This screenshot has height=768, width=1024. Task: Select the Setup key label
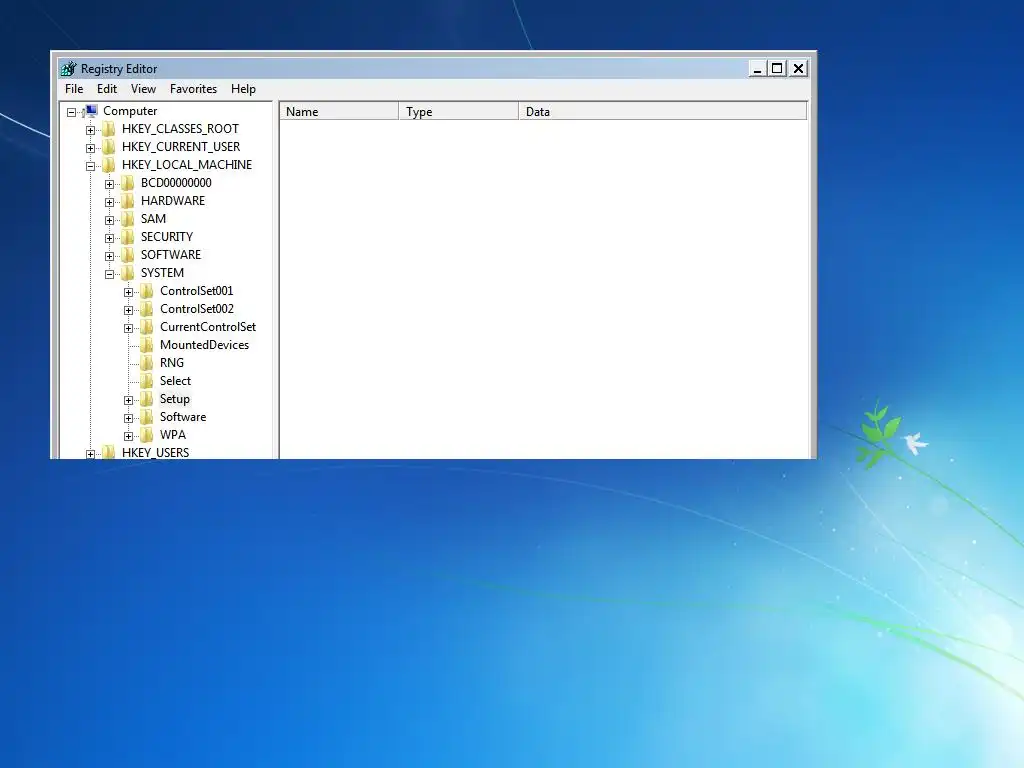click(x=175, y=399)
